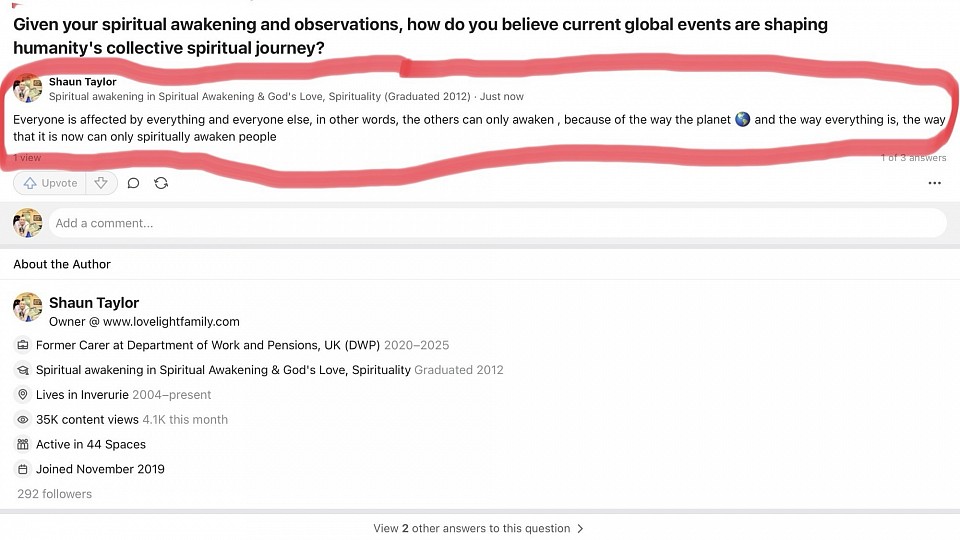This screenshot has width=960, height=540.
Task: Click the location pin icon for Inverurie
Action: coord(23,395)
